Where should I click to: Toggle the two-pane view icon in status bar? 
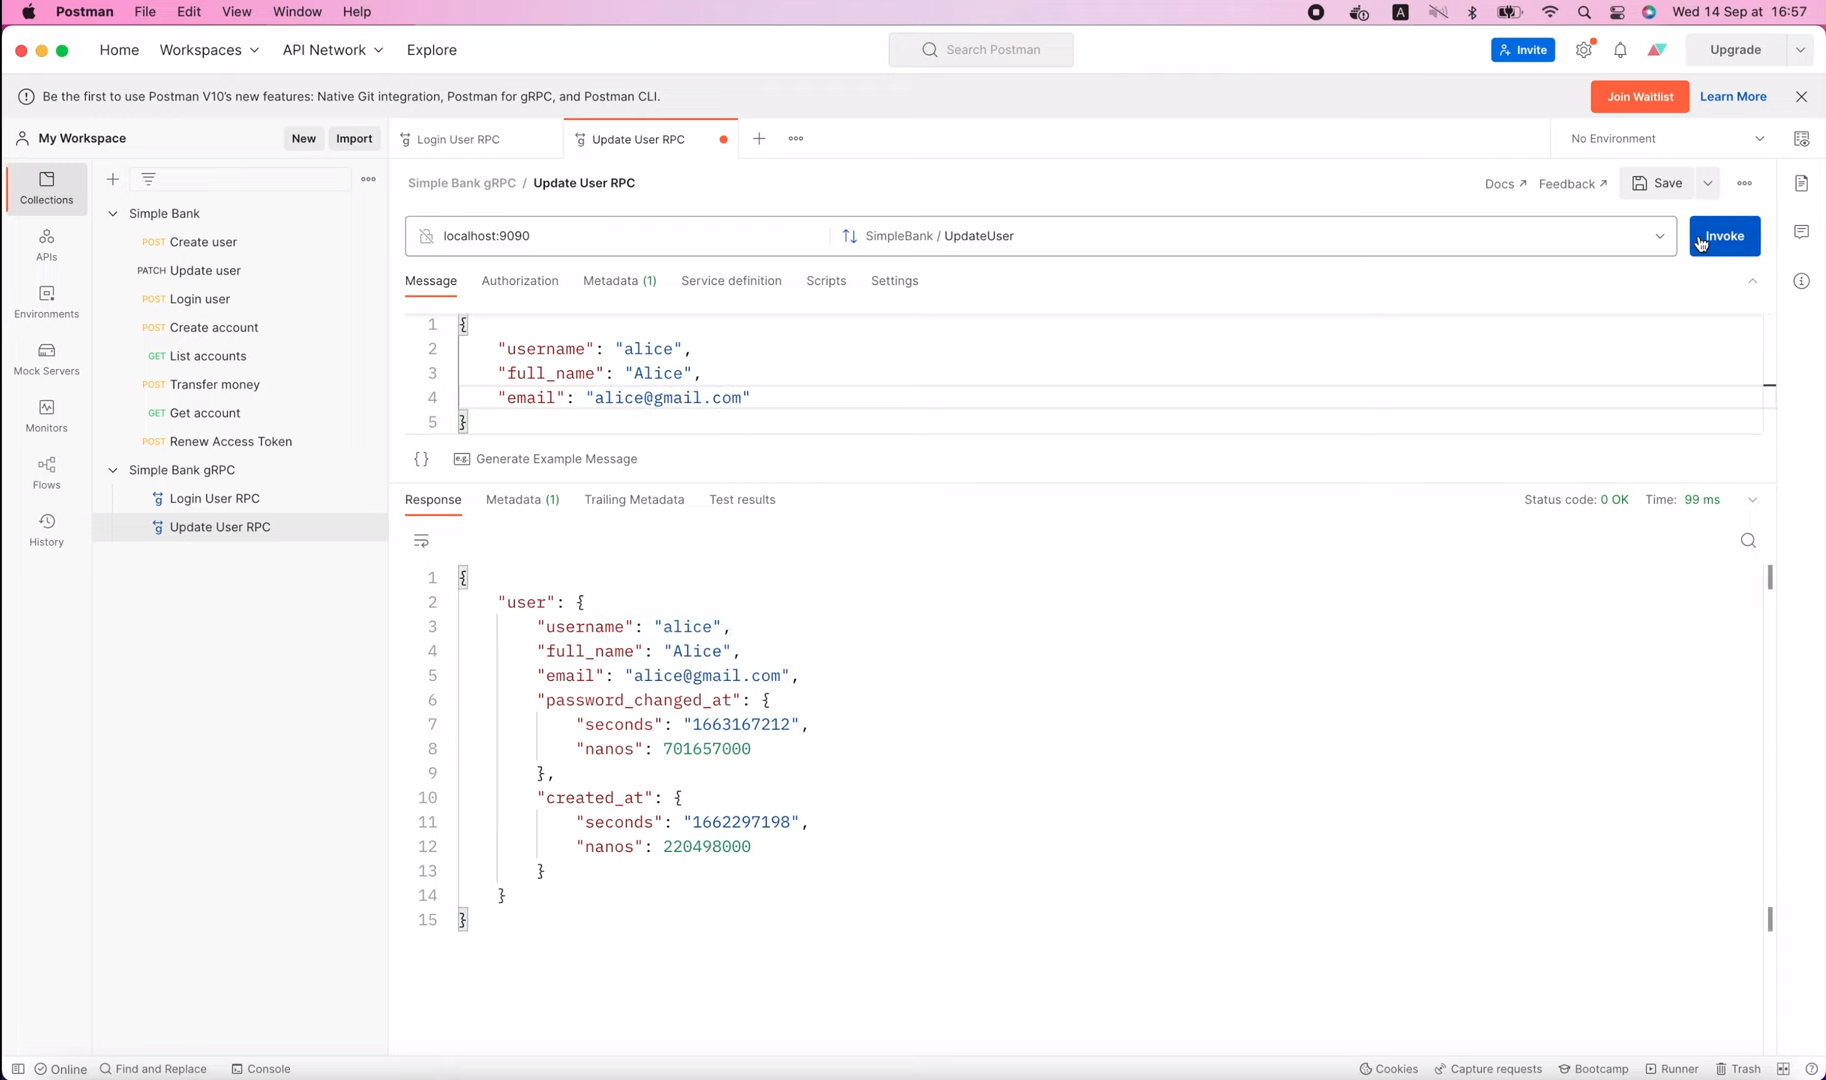(1783, 1069)
